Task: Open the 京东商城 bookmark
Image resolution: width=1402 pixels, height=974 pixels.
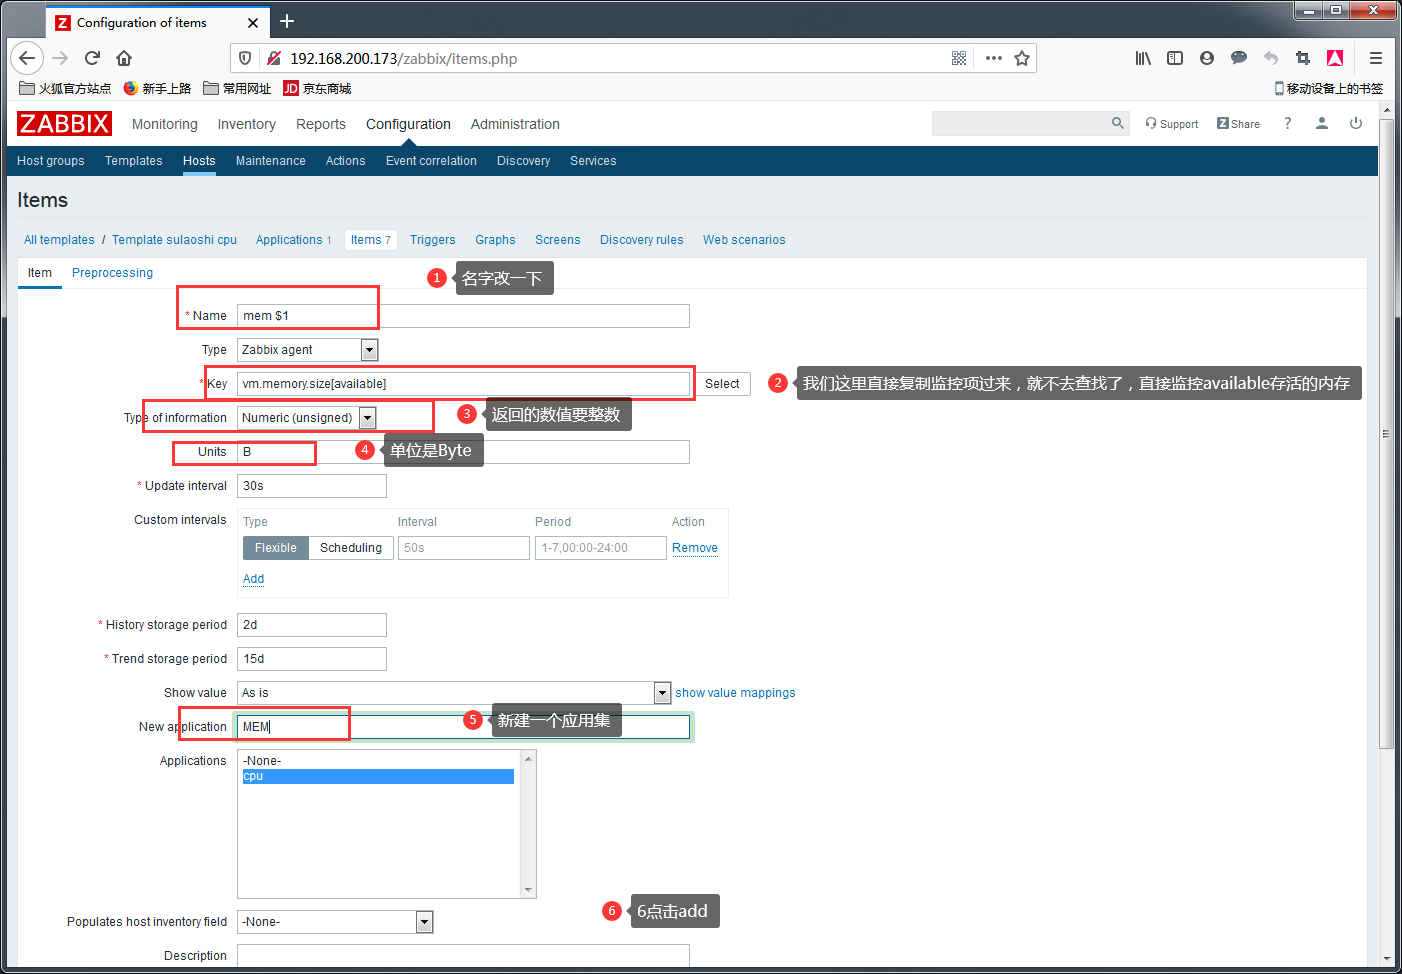Action: tap(317, 88)
